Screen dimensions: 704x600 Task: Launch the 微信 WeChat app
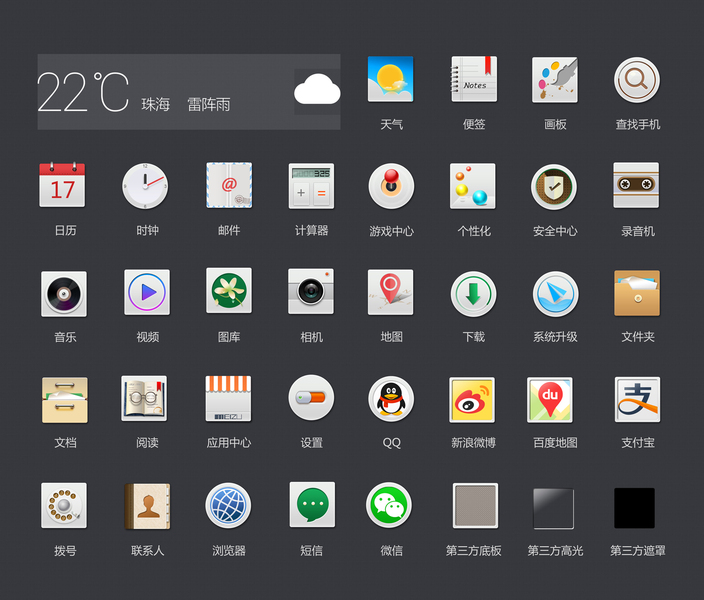tap(389, 505)
